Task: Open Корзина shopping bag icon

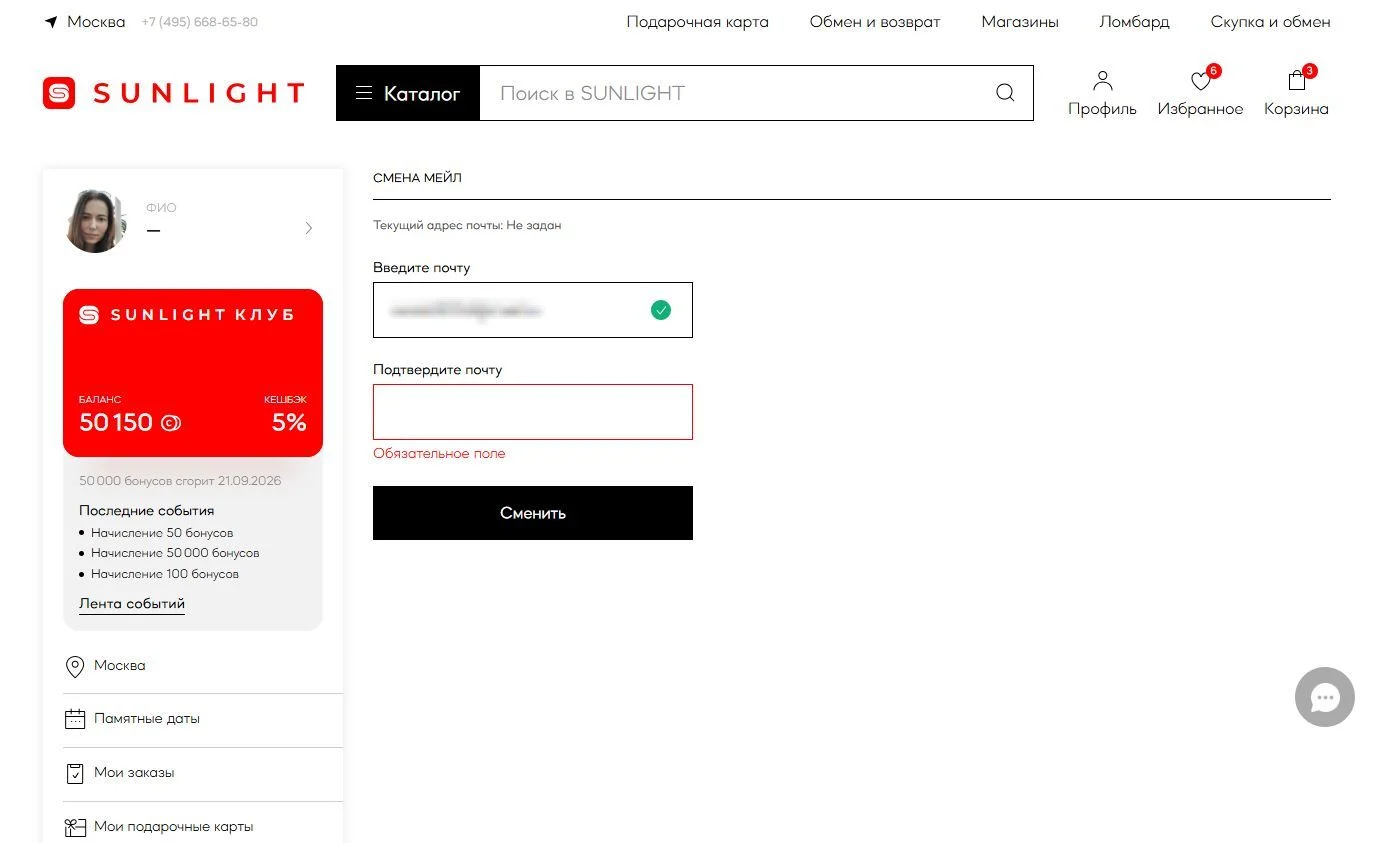Action: [1297, 81]
